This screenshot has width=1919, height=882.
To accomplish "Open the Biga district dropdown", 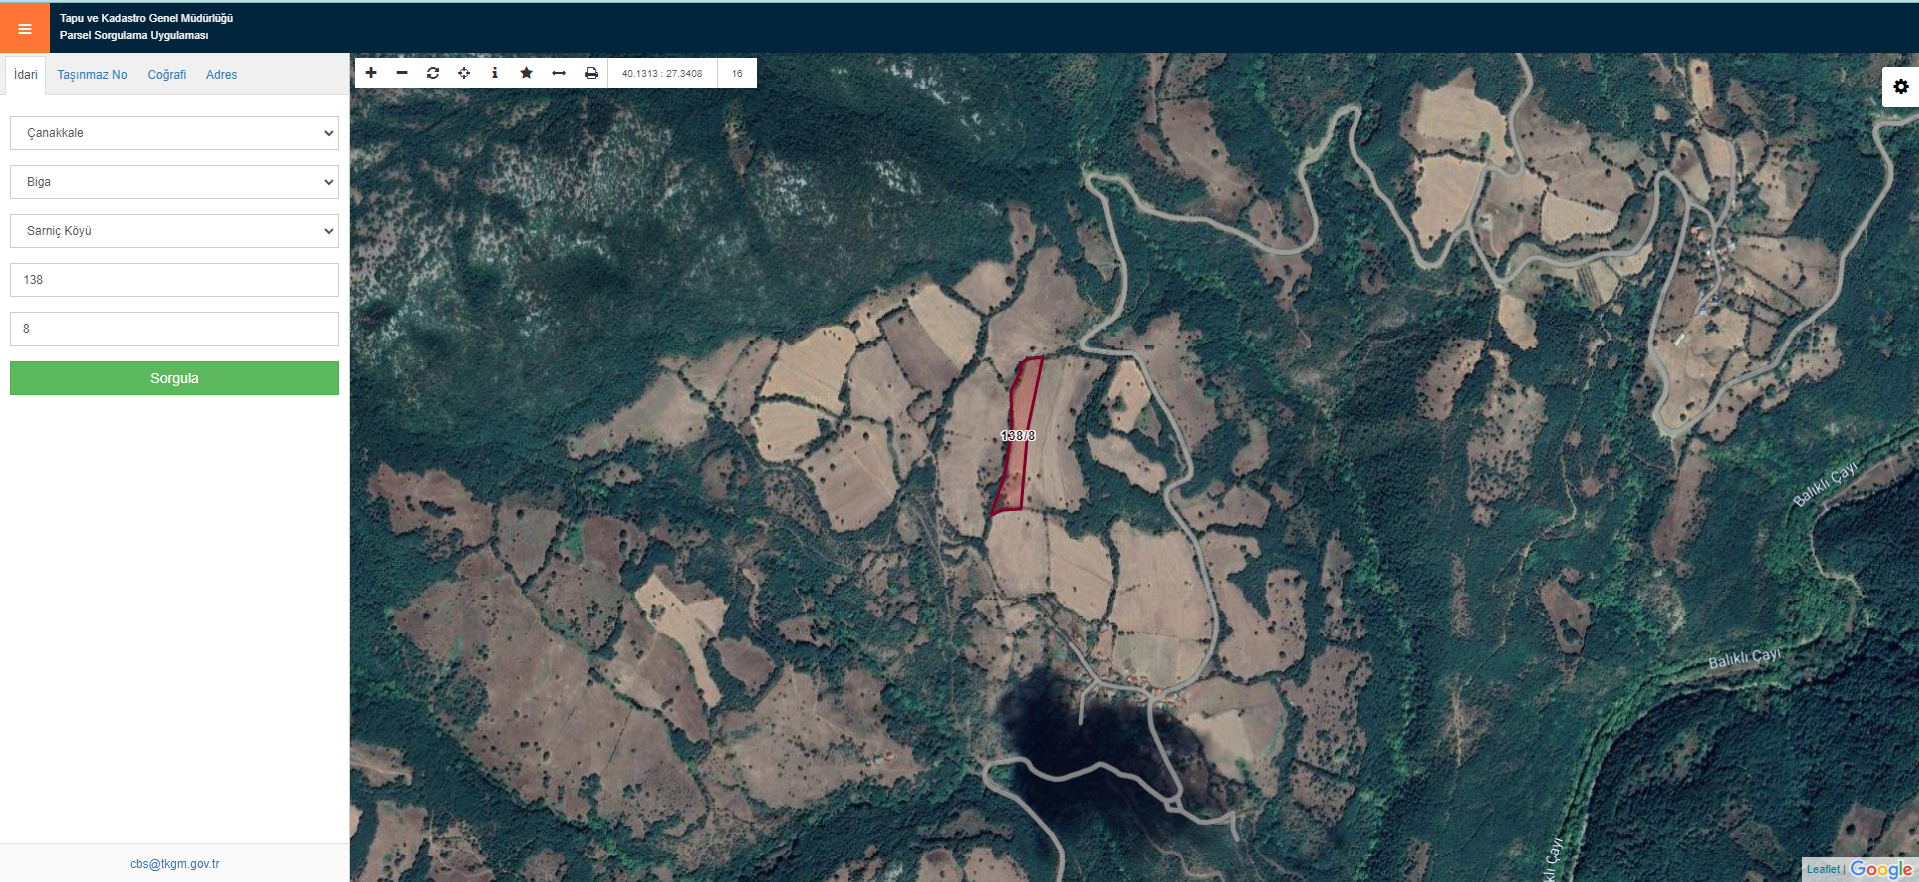I will pos(174,182).
